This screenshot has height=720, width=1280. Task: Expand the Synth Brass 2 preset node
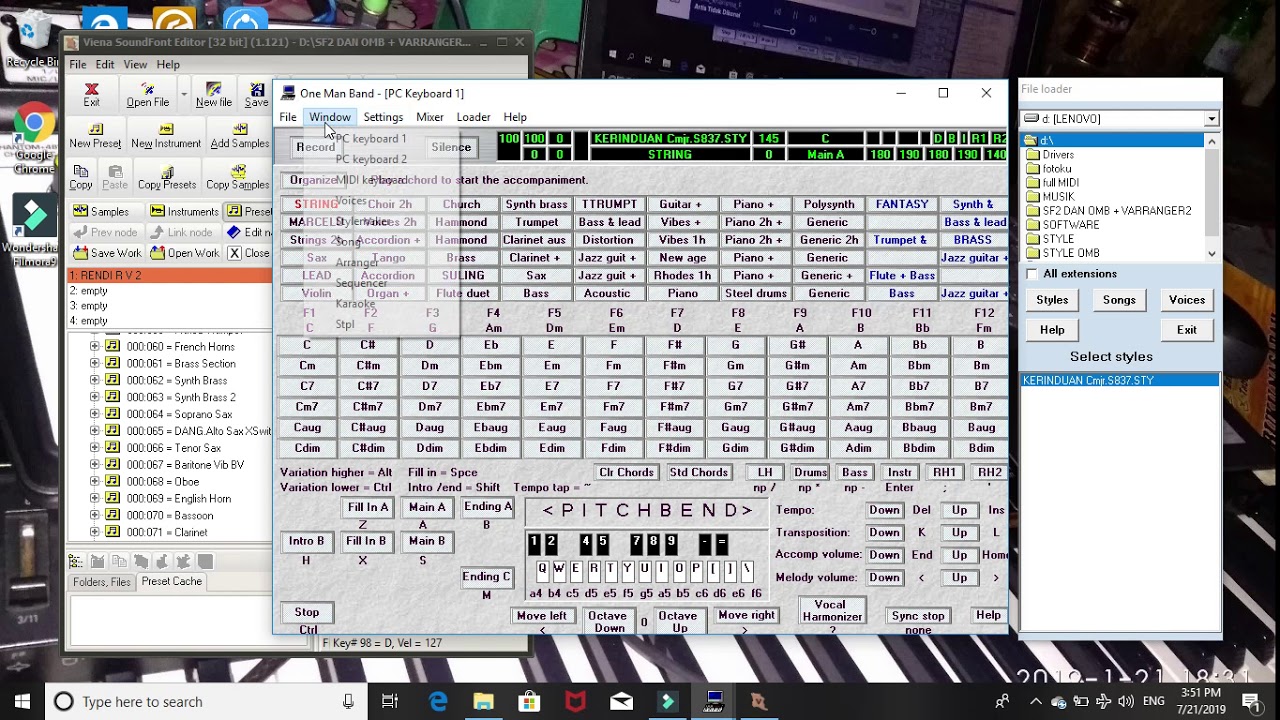(95, 397)
